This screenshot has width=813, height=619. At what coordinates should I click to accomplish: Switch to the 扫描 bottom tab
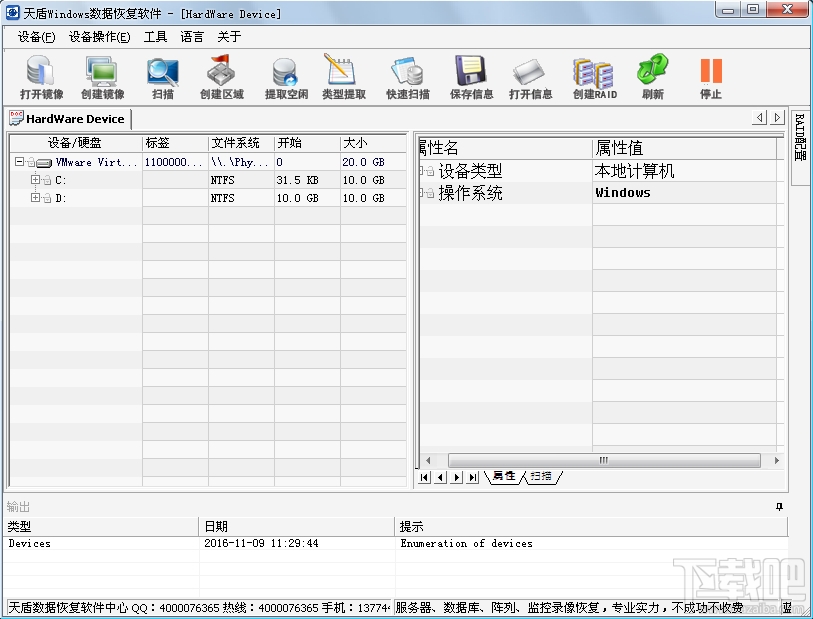[541, 476]
